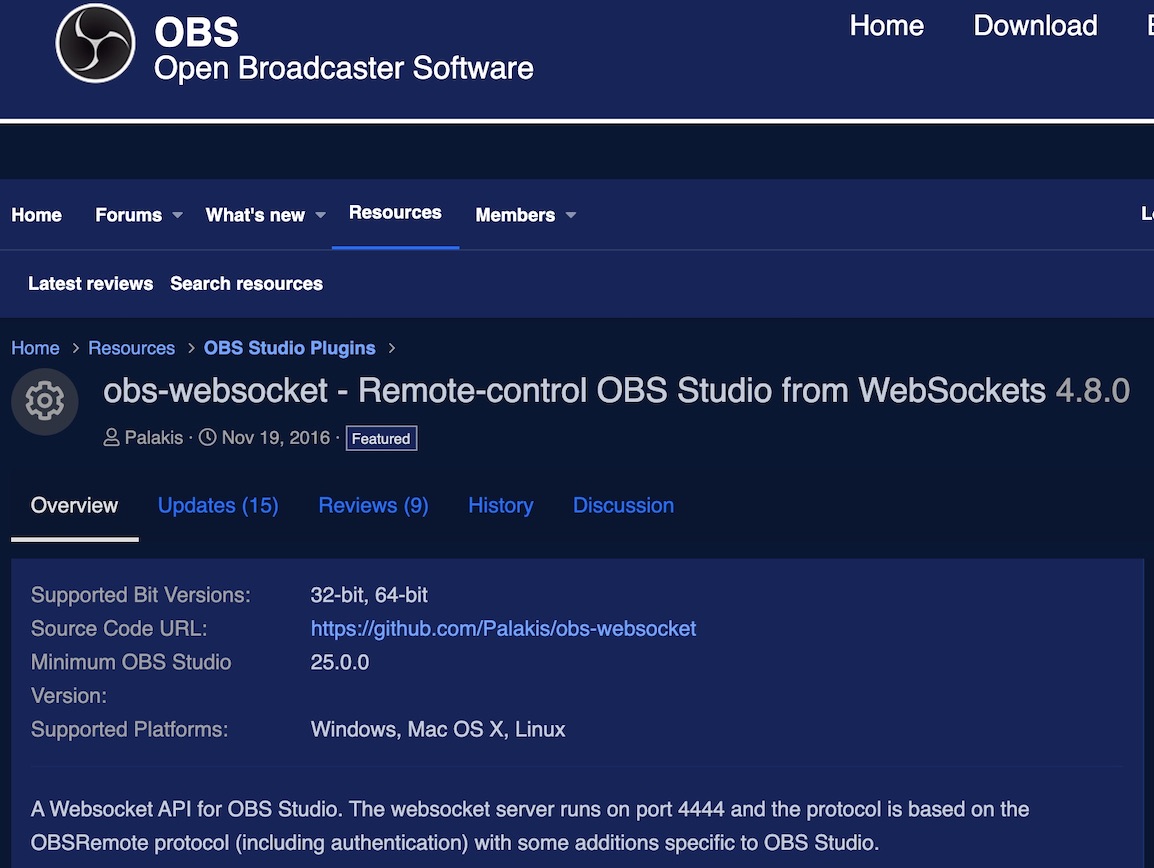
Task: Open the Discussion tab
Action: [x=623, y=506]
